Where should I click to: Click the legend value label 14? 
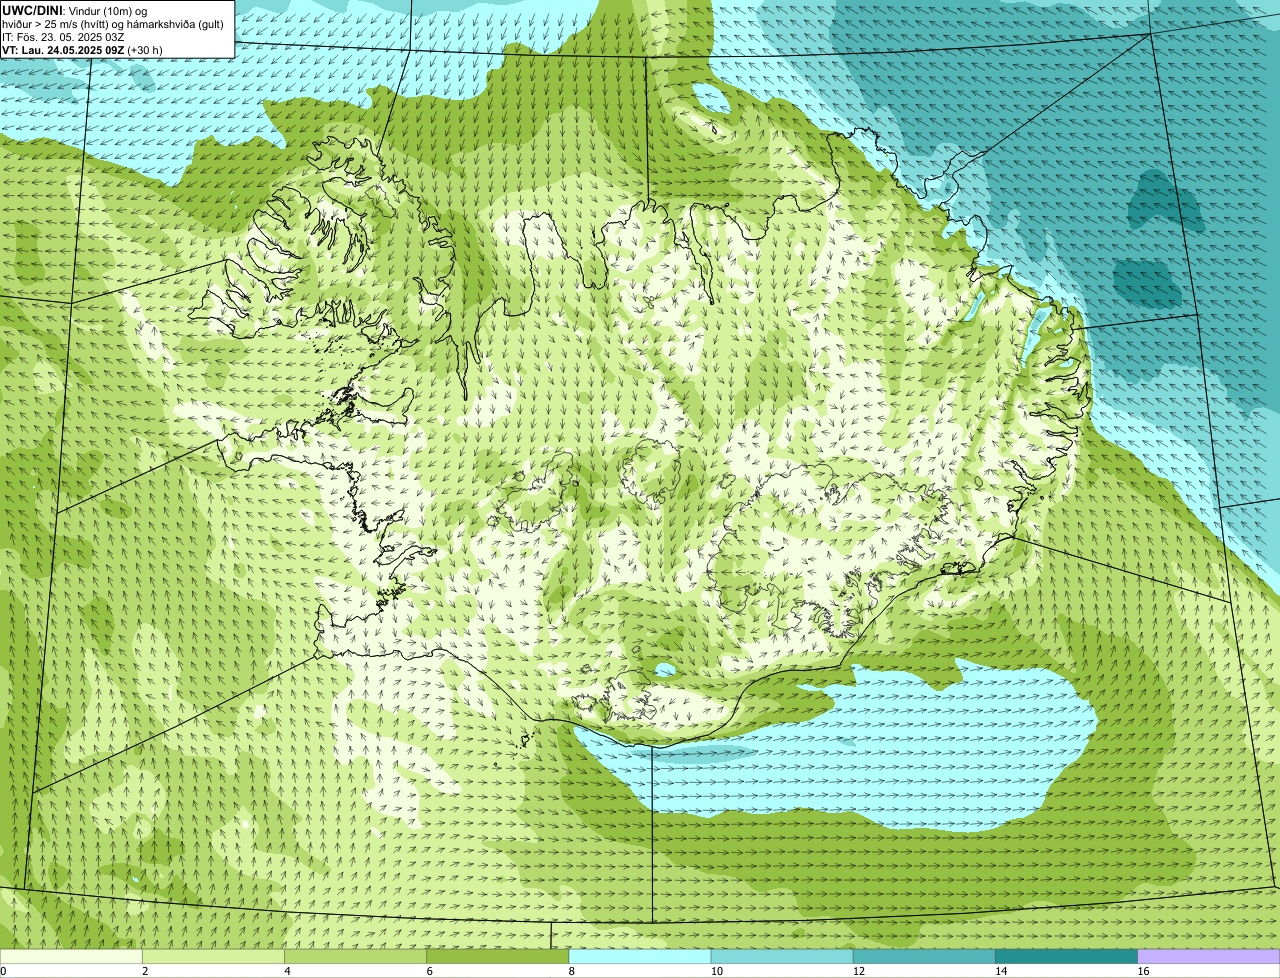click(1001, 971)
